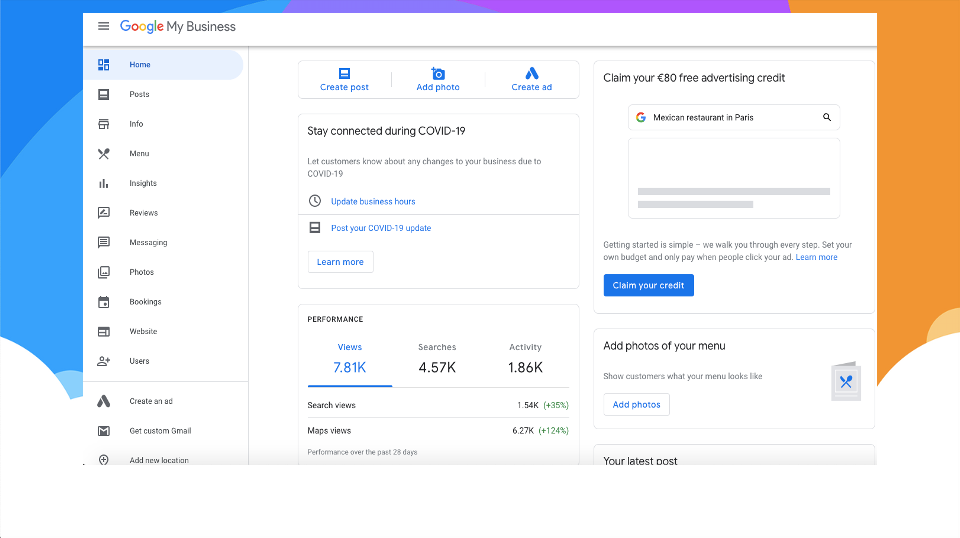
Task: Click the Messaging chat icon
Action: click(x=103, y=242)
